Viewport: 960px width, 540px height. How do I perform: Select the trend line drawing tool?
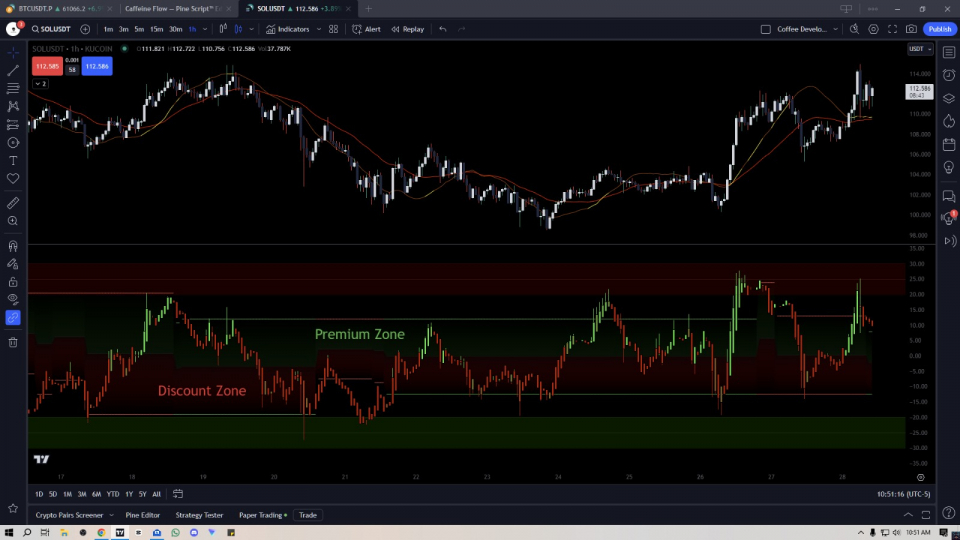coord(13,70)
